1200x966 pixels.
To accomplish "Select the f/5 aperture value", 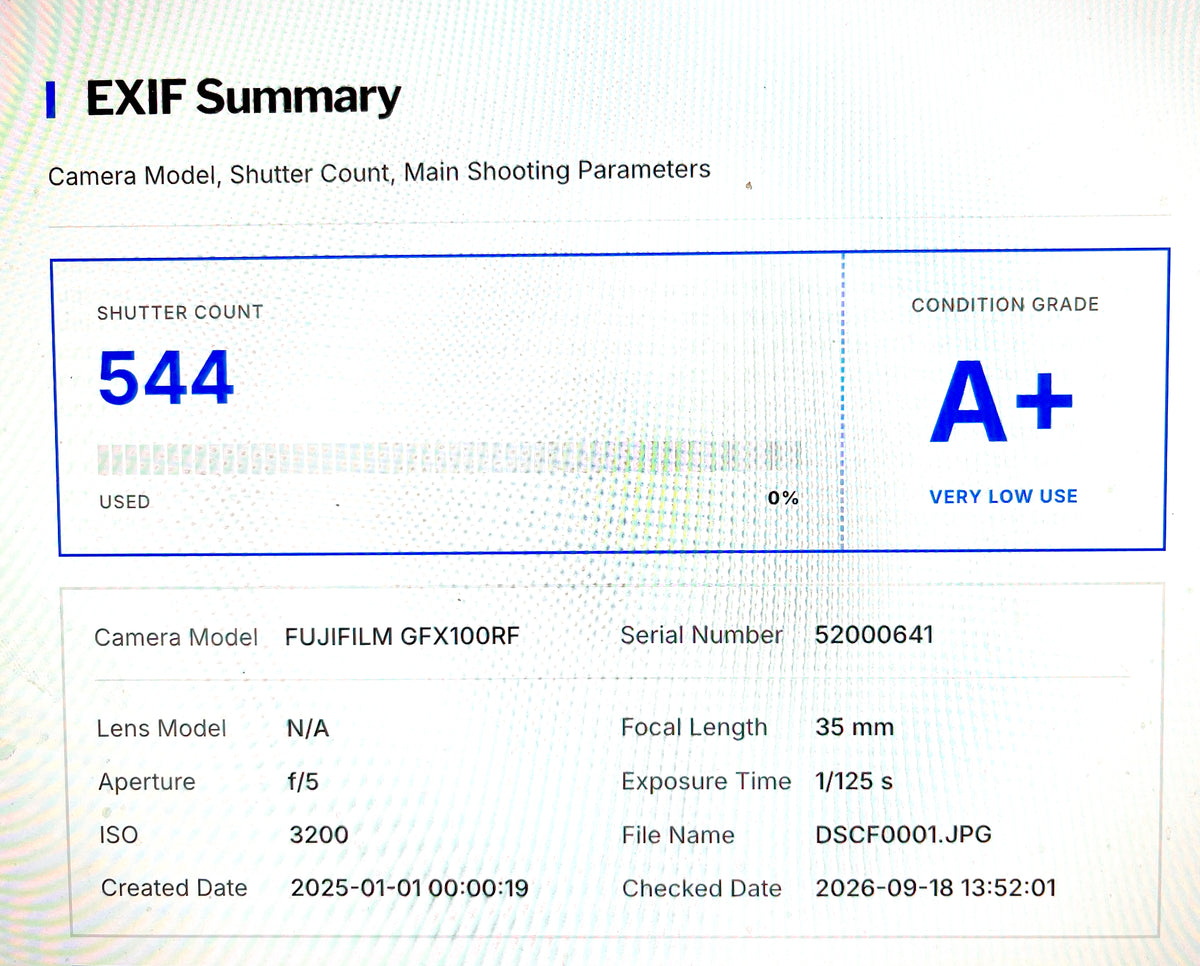I will click(303, 782).
